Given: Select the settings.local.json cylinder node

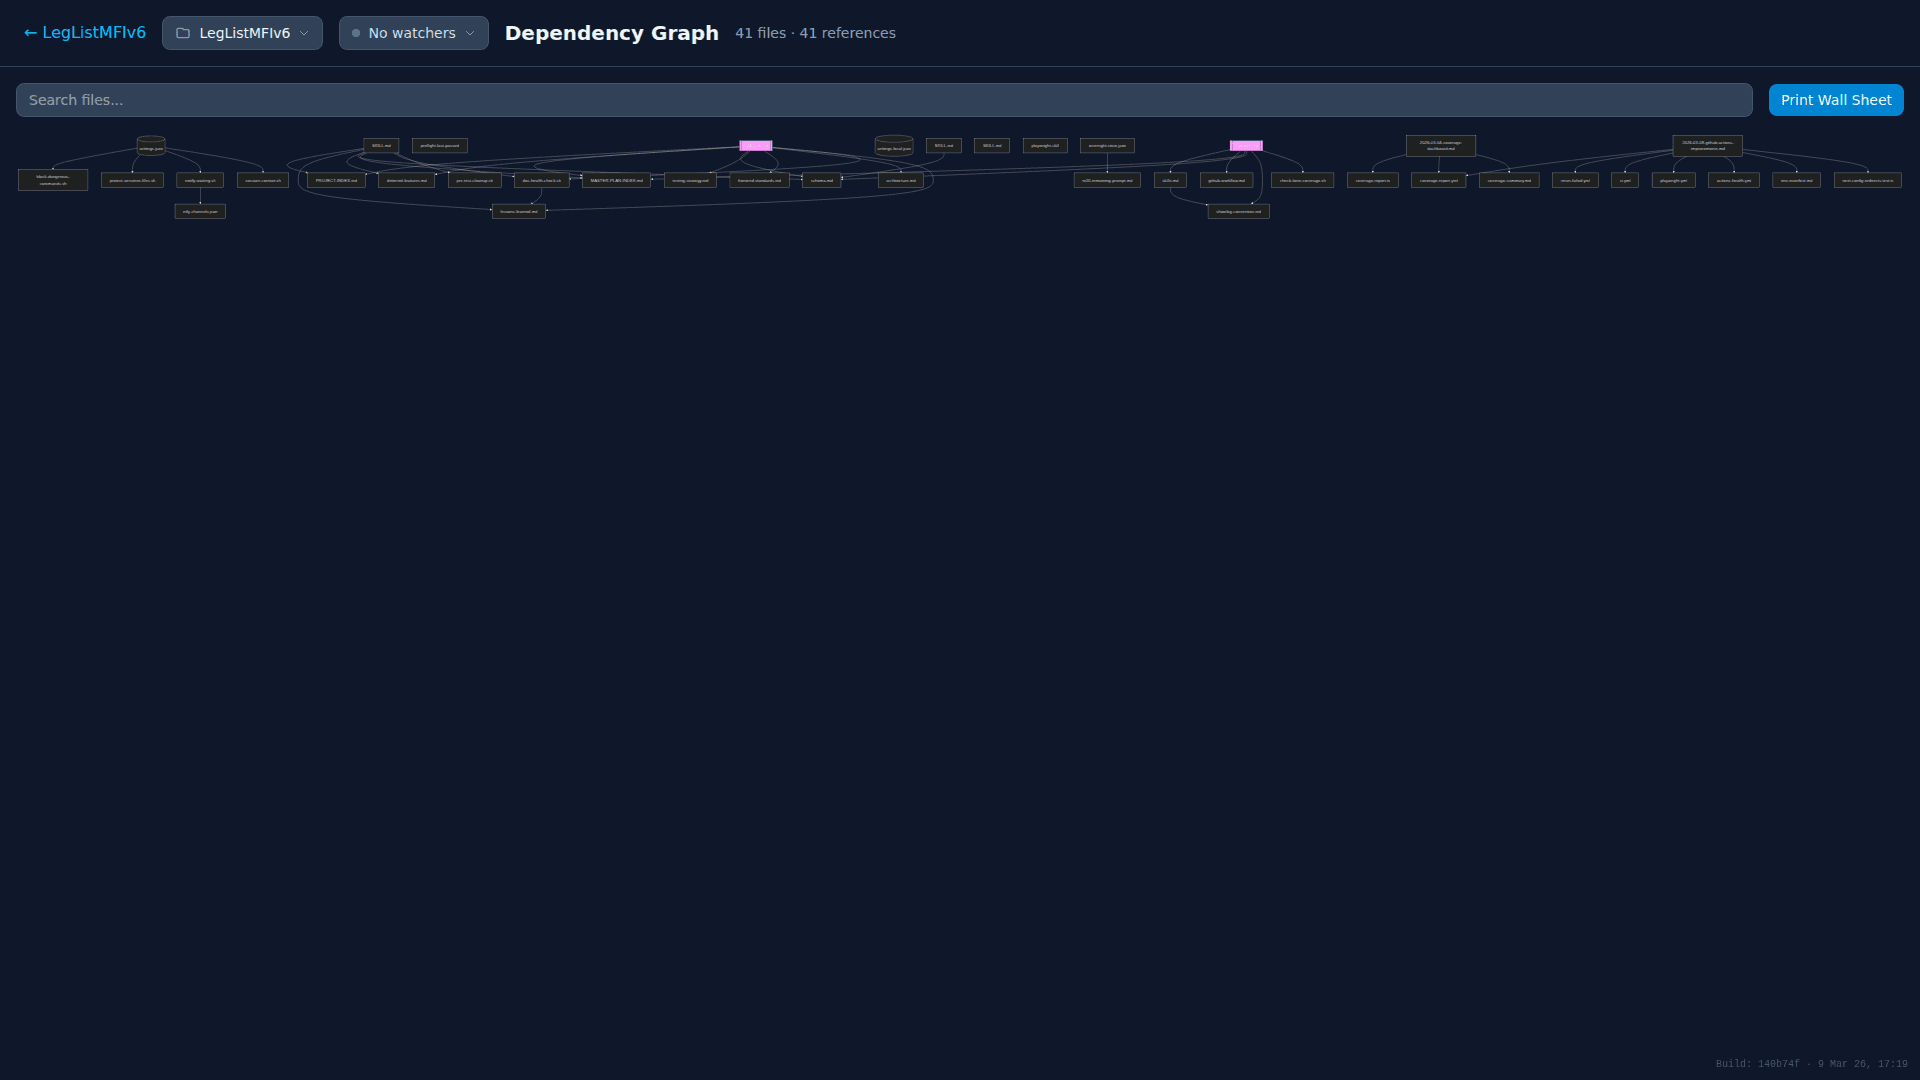Looking at the screenshot, I should coord(893,148).
